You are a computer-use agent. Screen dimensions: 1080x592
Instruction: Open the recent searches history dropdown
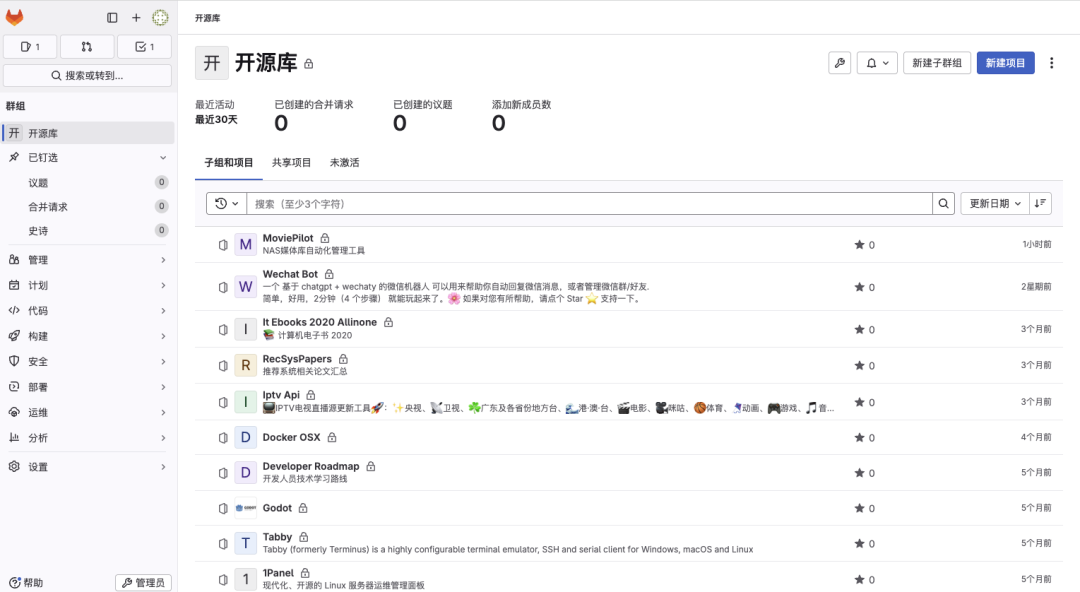pyautogui.click(x=226, y=203)
